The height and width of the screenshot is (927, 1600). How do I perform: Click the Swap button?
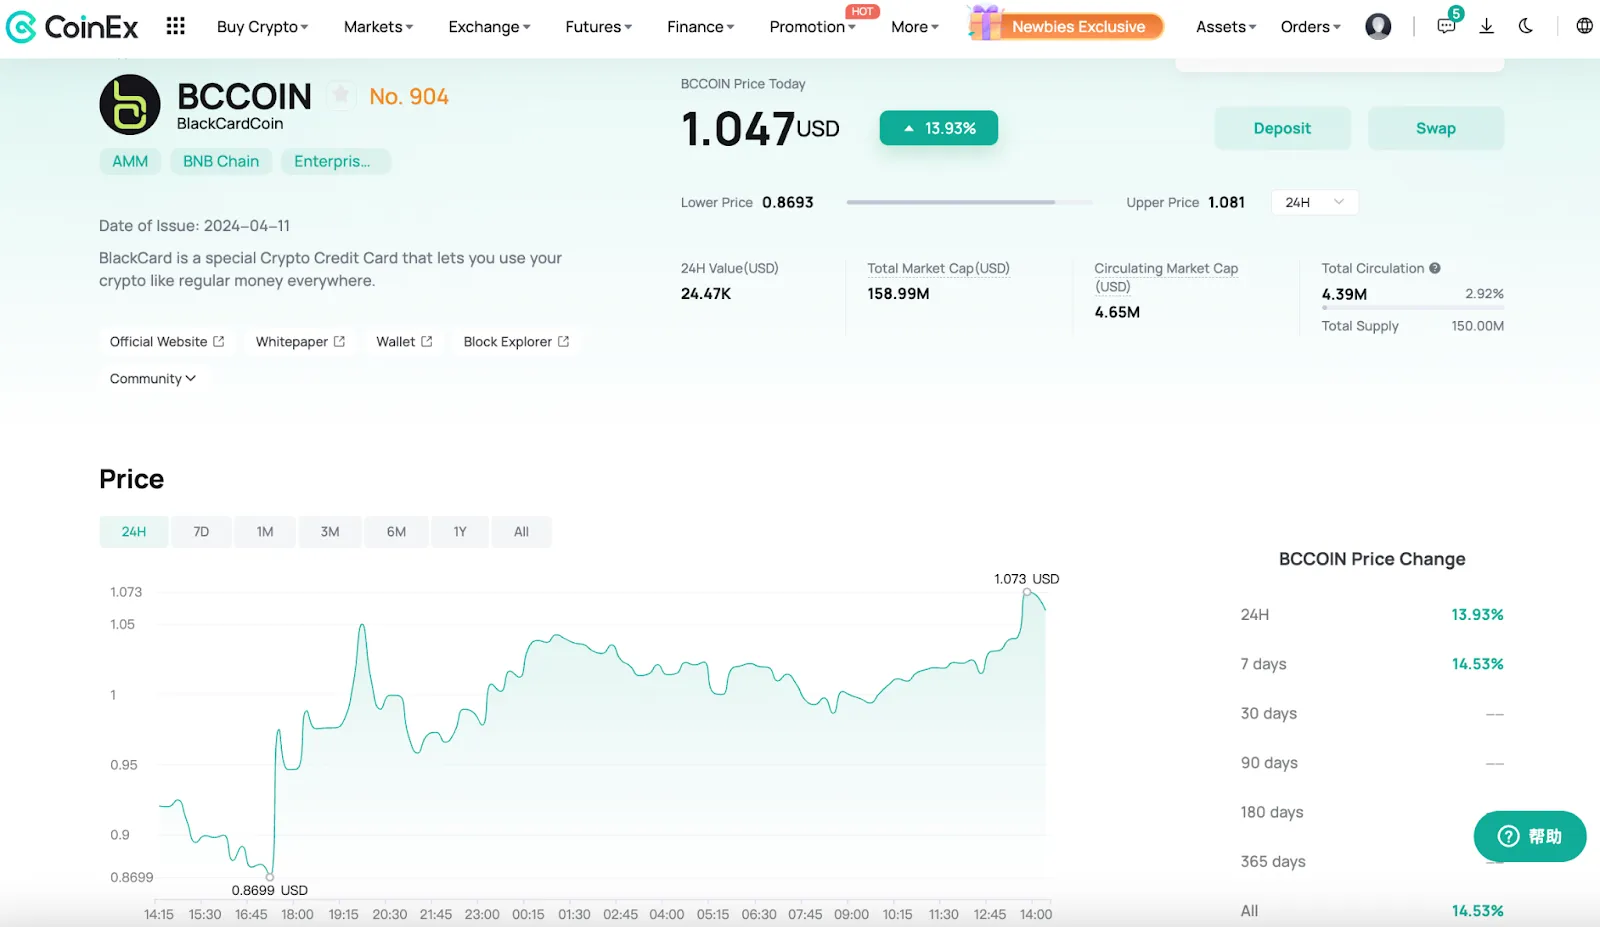point(1435,128)
